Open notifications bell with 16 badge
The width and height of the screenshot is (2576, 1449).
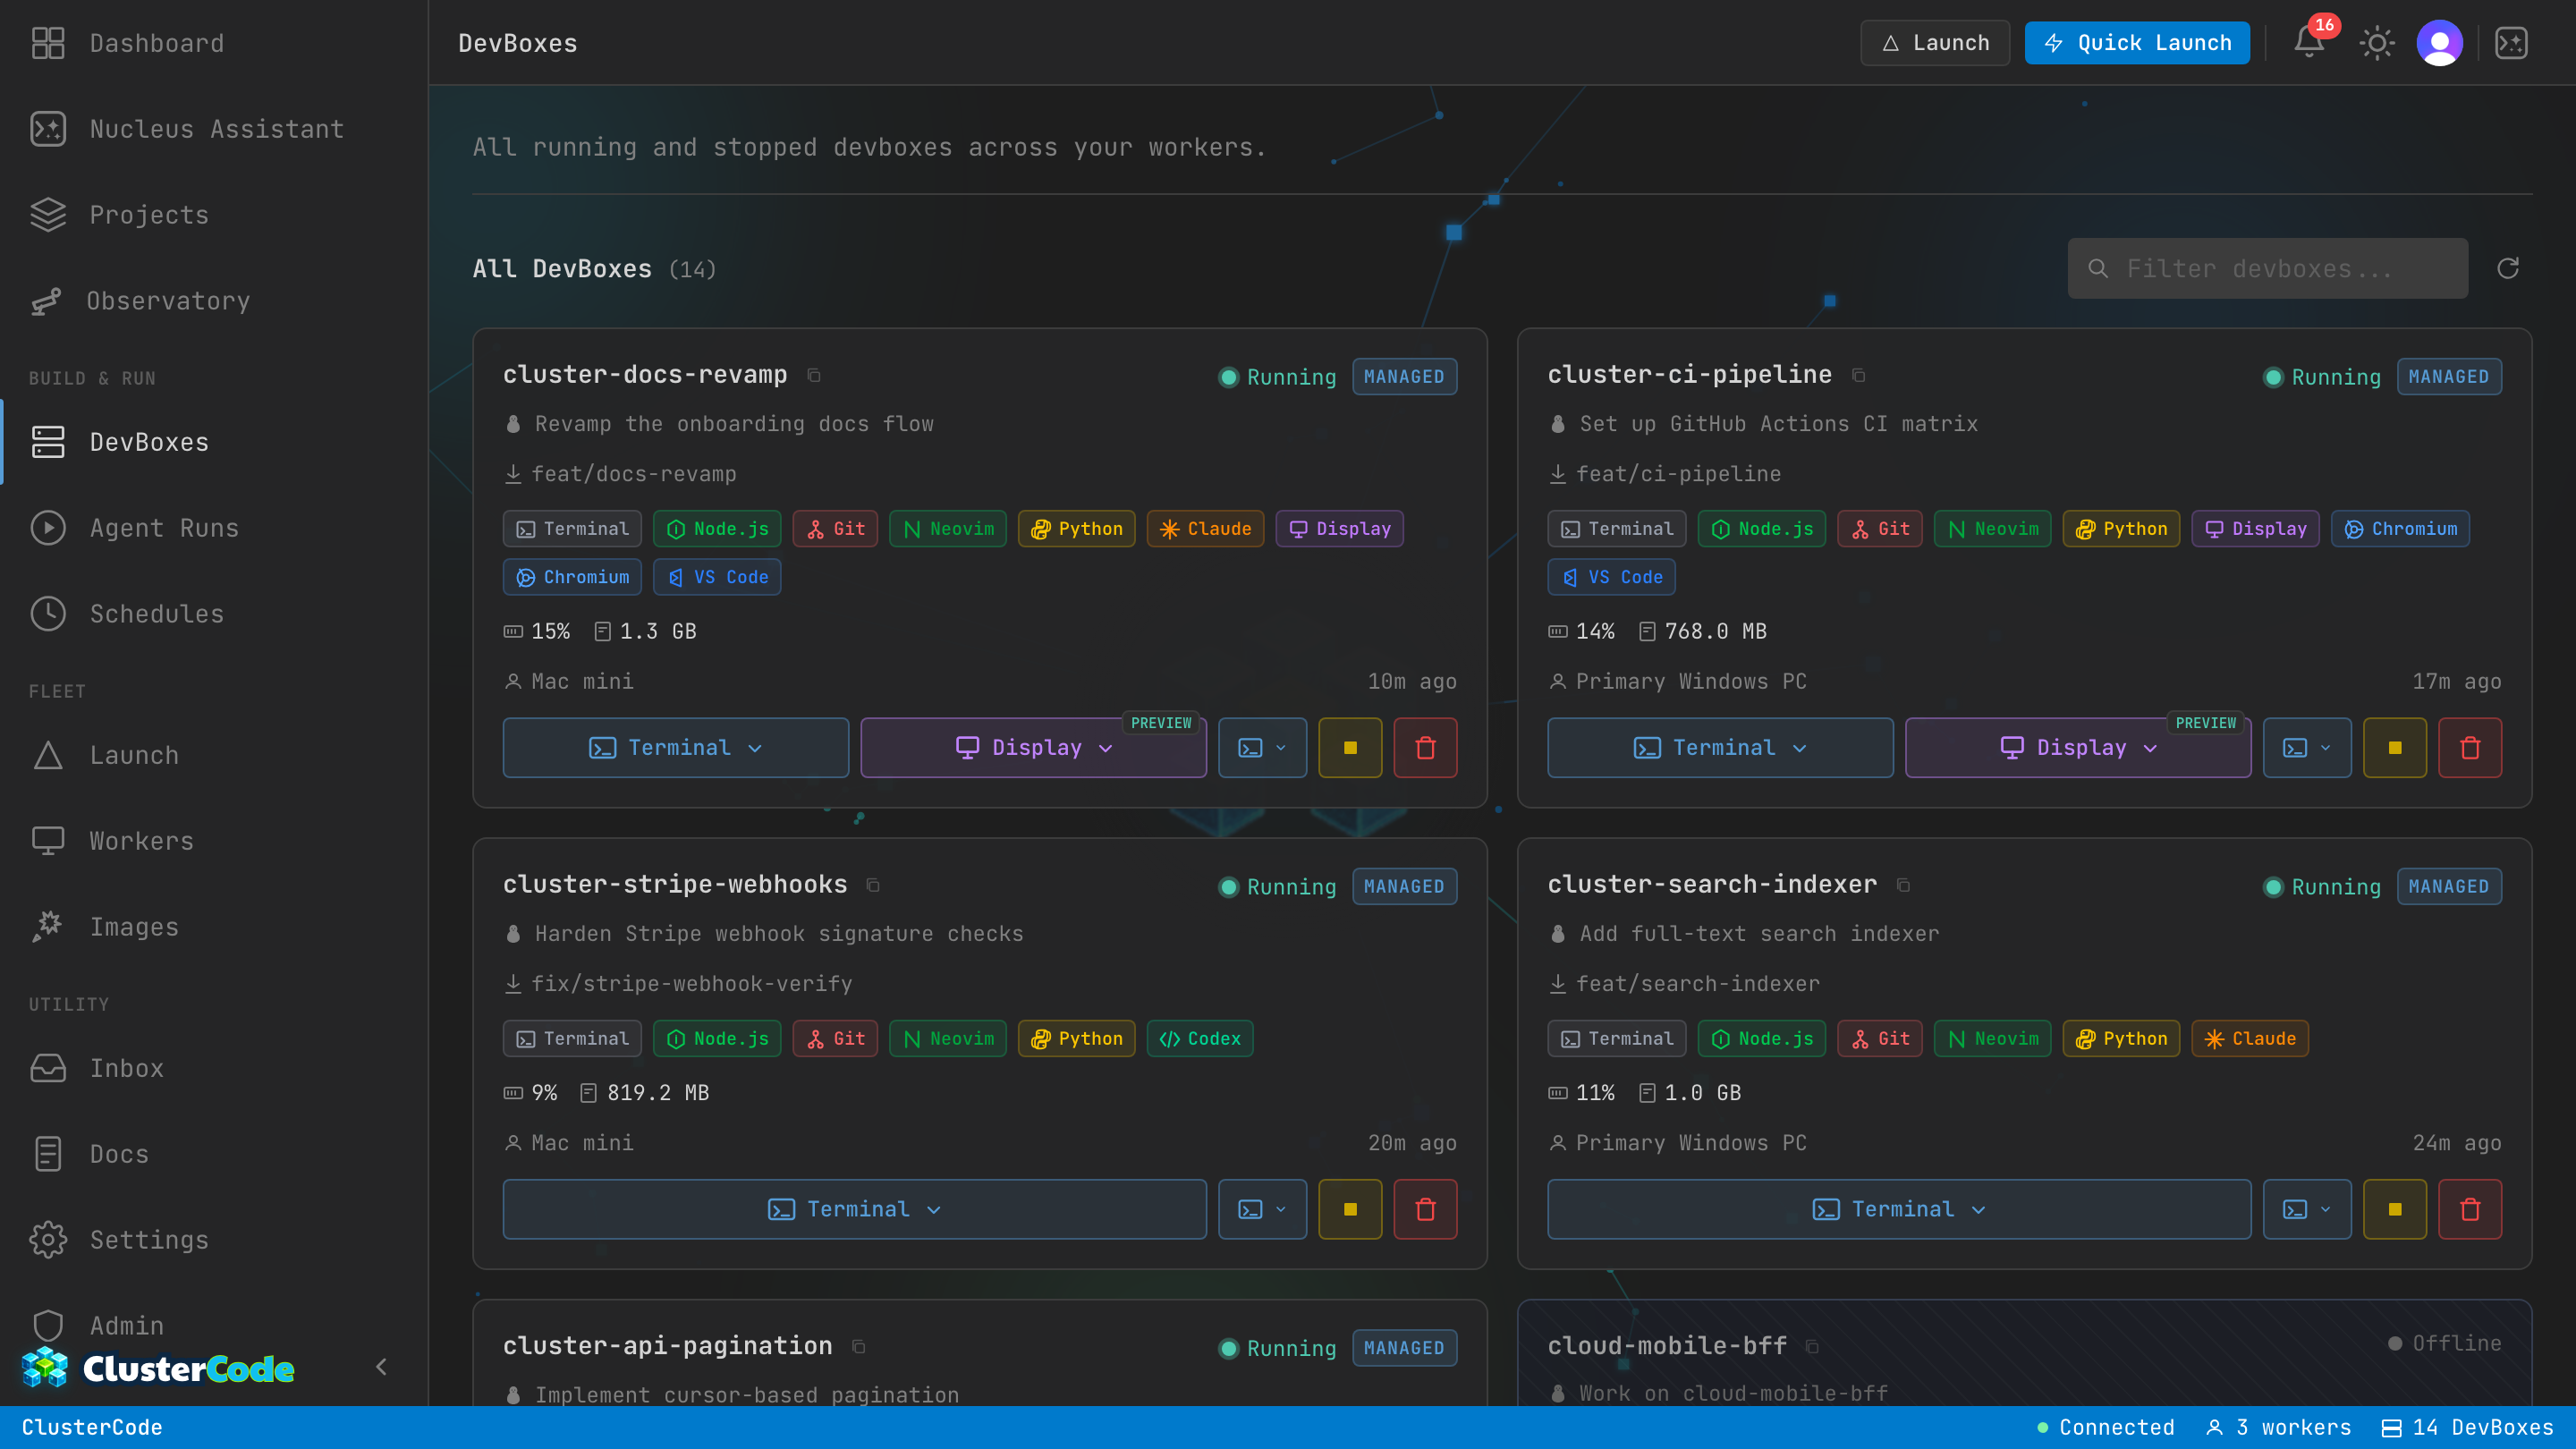pos(2309,42)
